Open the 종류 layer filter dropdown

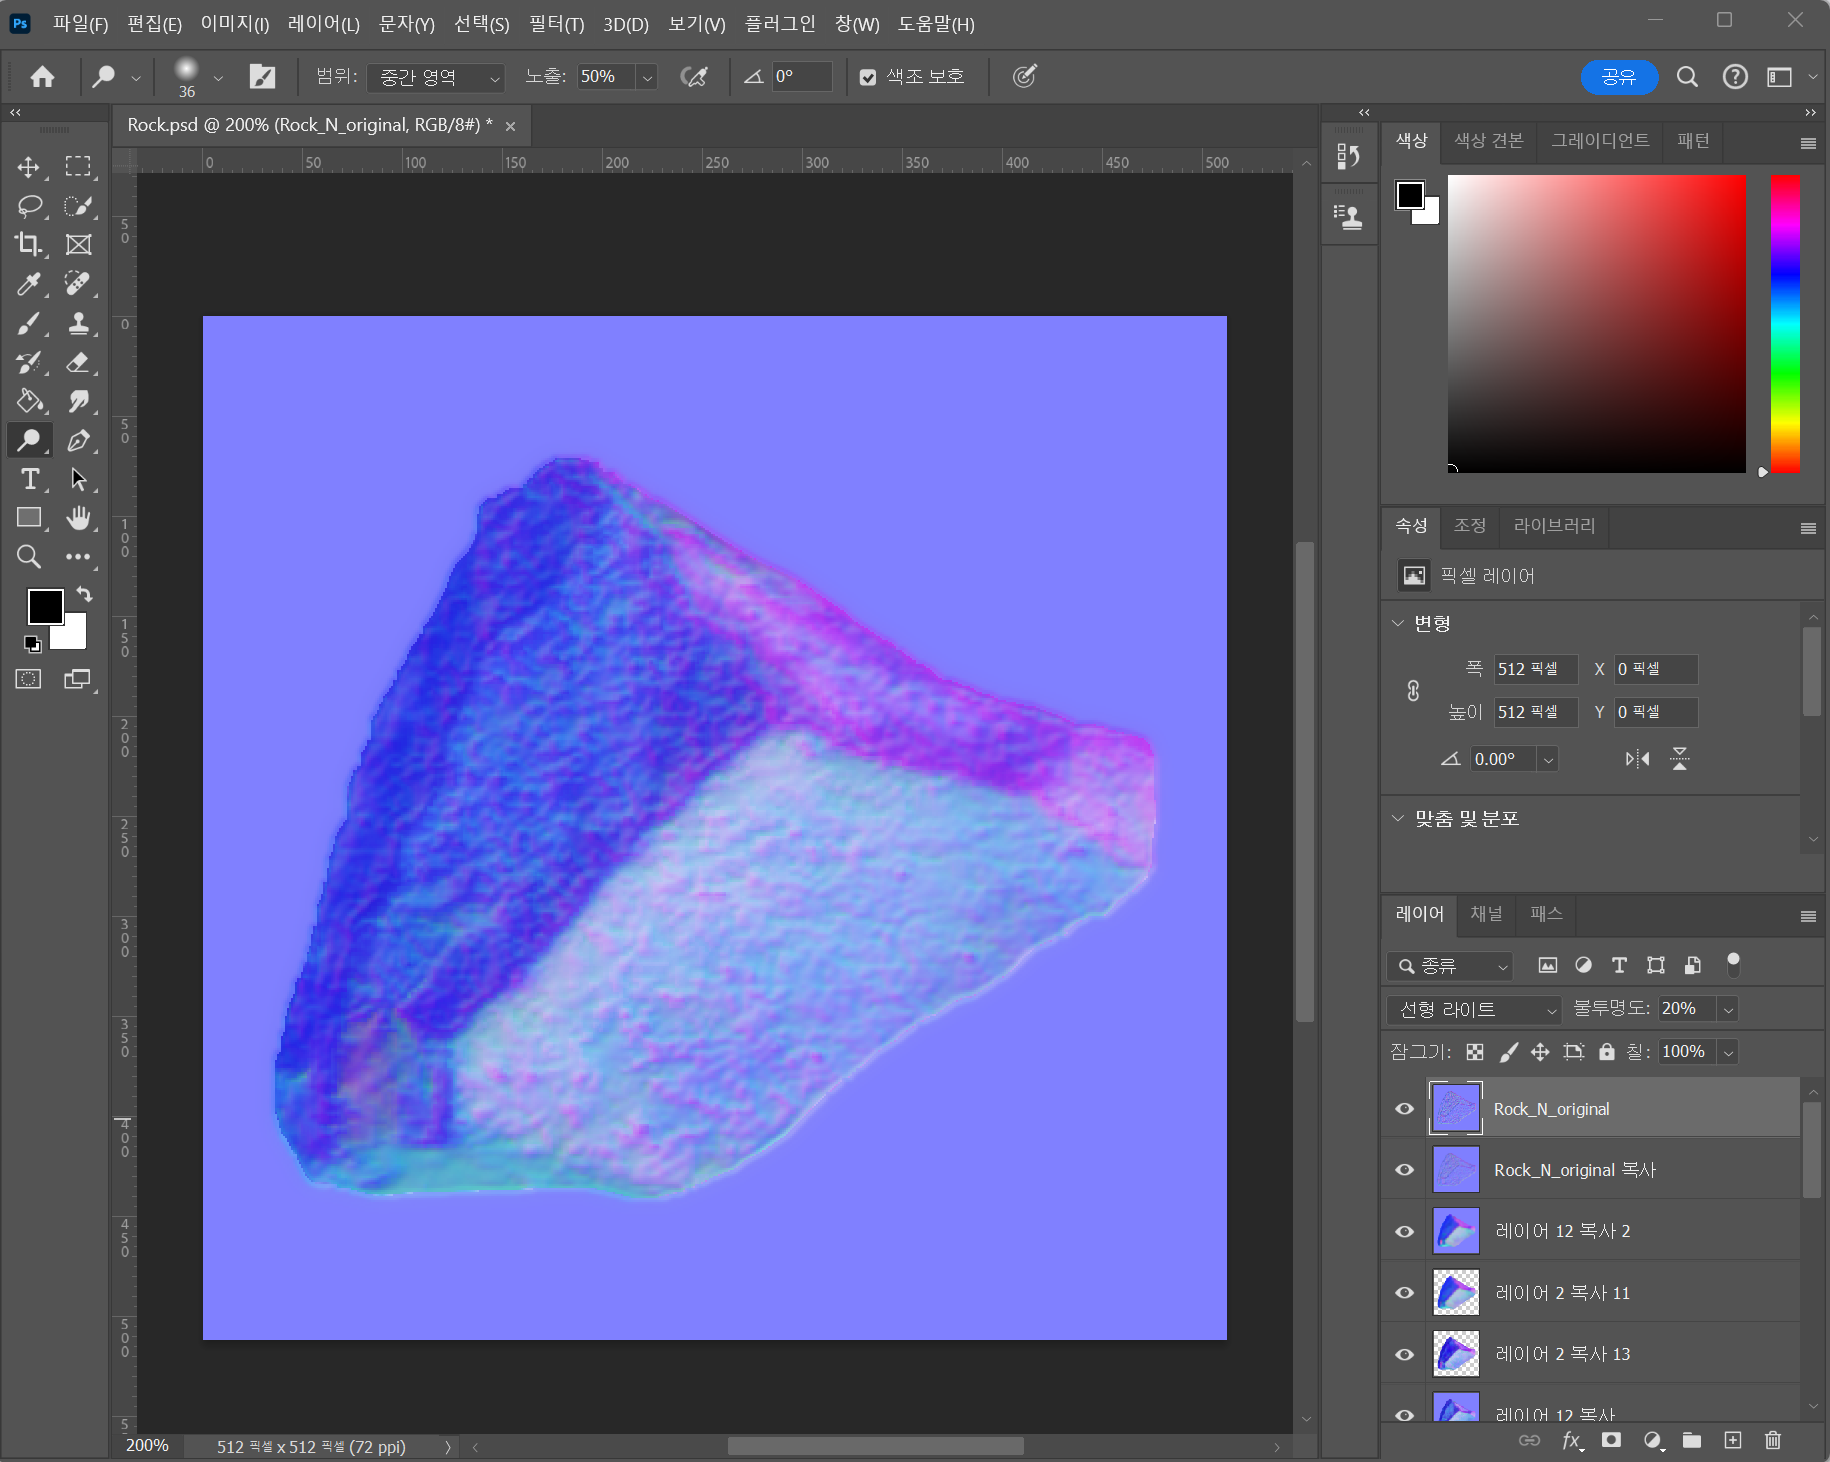pos(1449,966)
